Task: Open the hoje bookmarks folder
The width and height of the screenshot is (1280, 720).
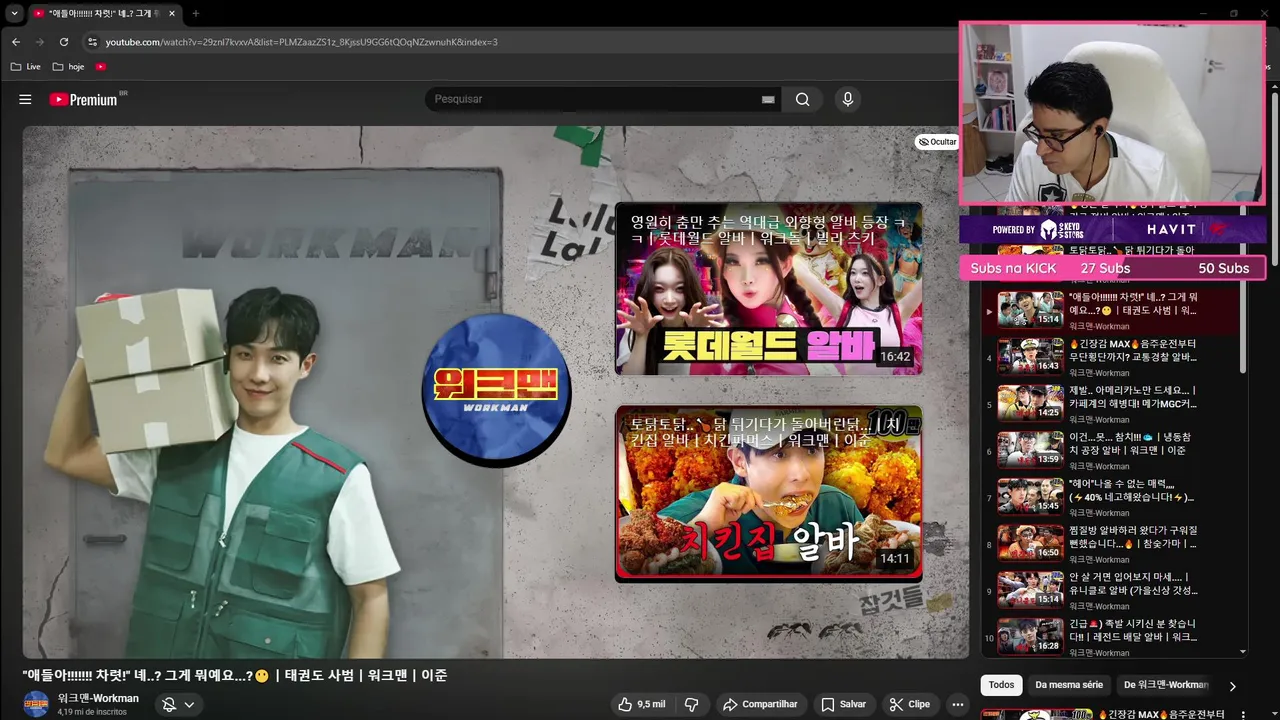Action: pyautogui.click(x=68, y=67)
